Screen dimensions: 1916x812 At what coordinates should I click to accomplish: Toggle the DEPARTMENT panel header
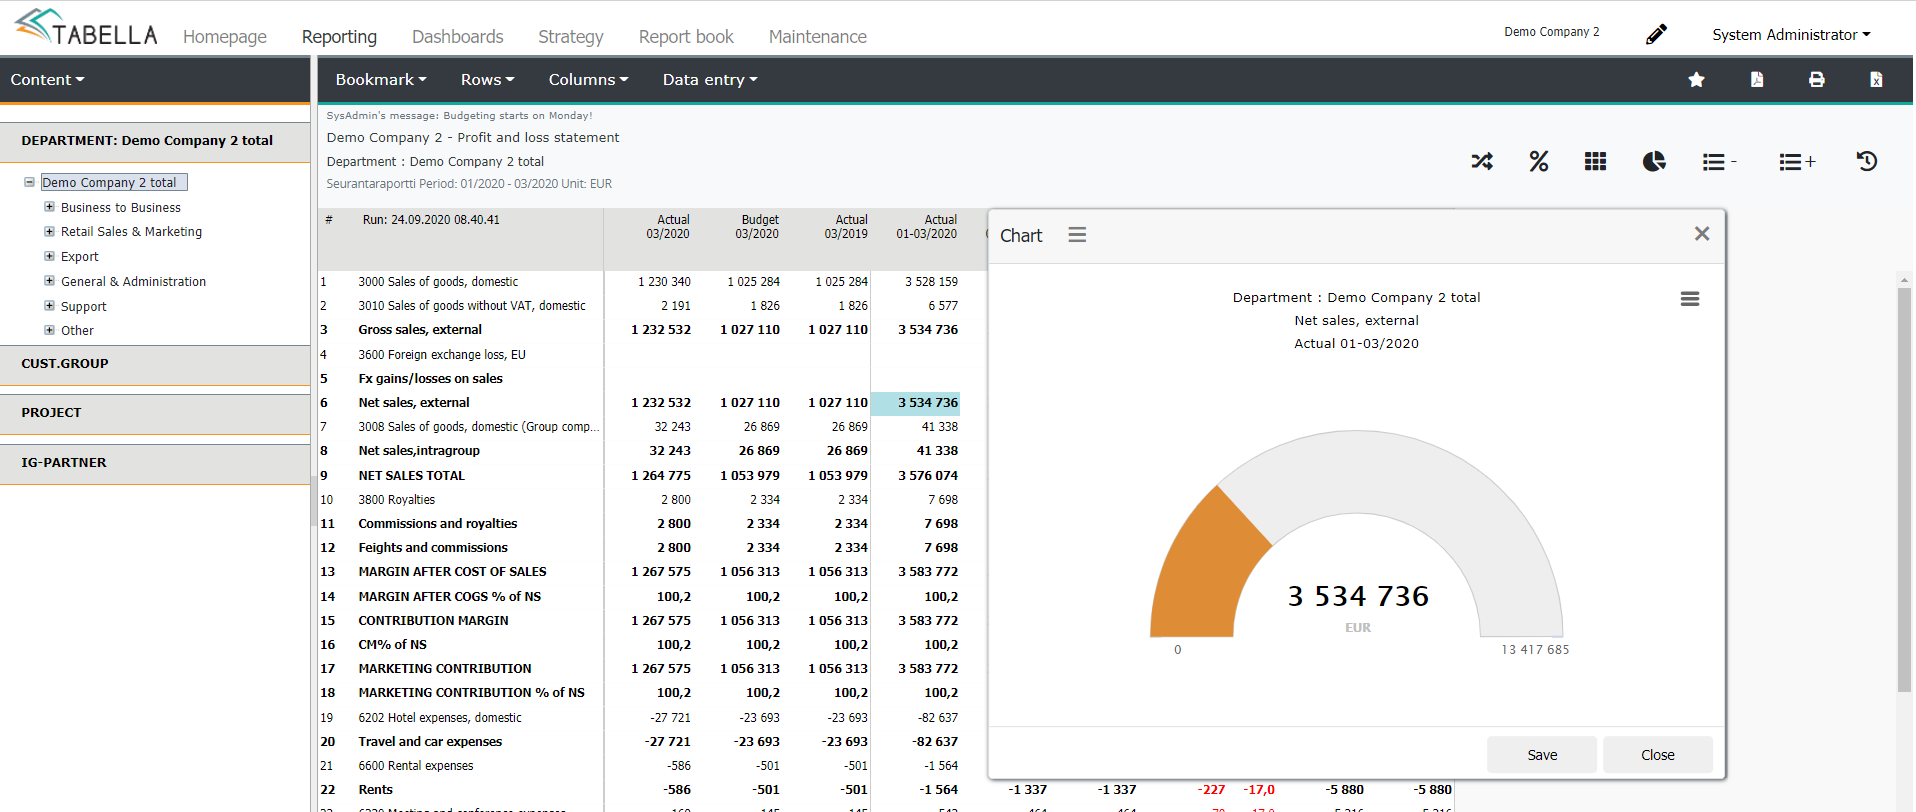pyautogui.click(x=155, y=141)
